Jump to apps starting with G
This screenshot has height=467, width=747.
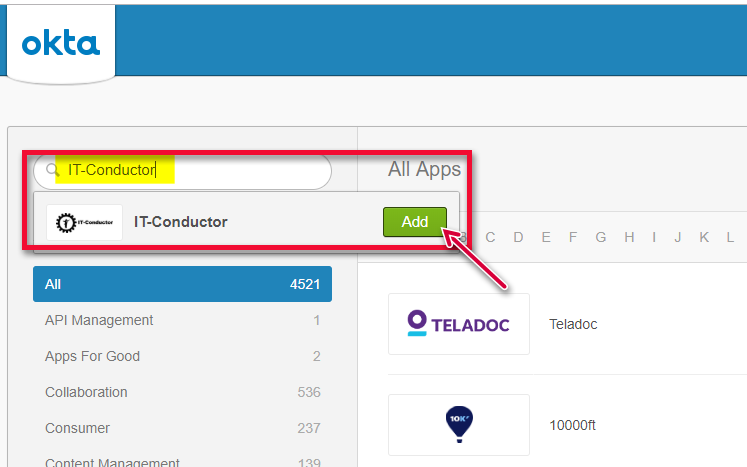[601, 237]
